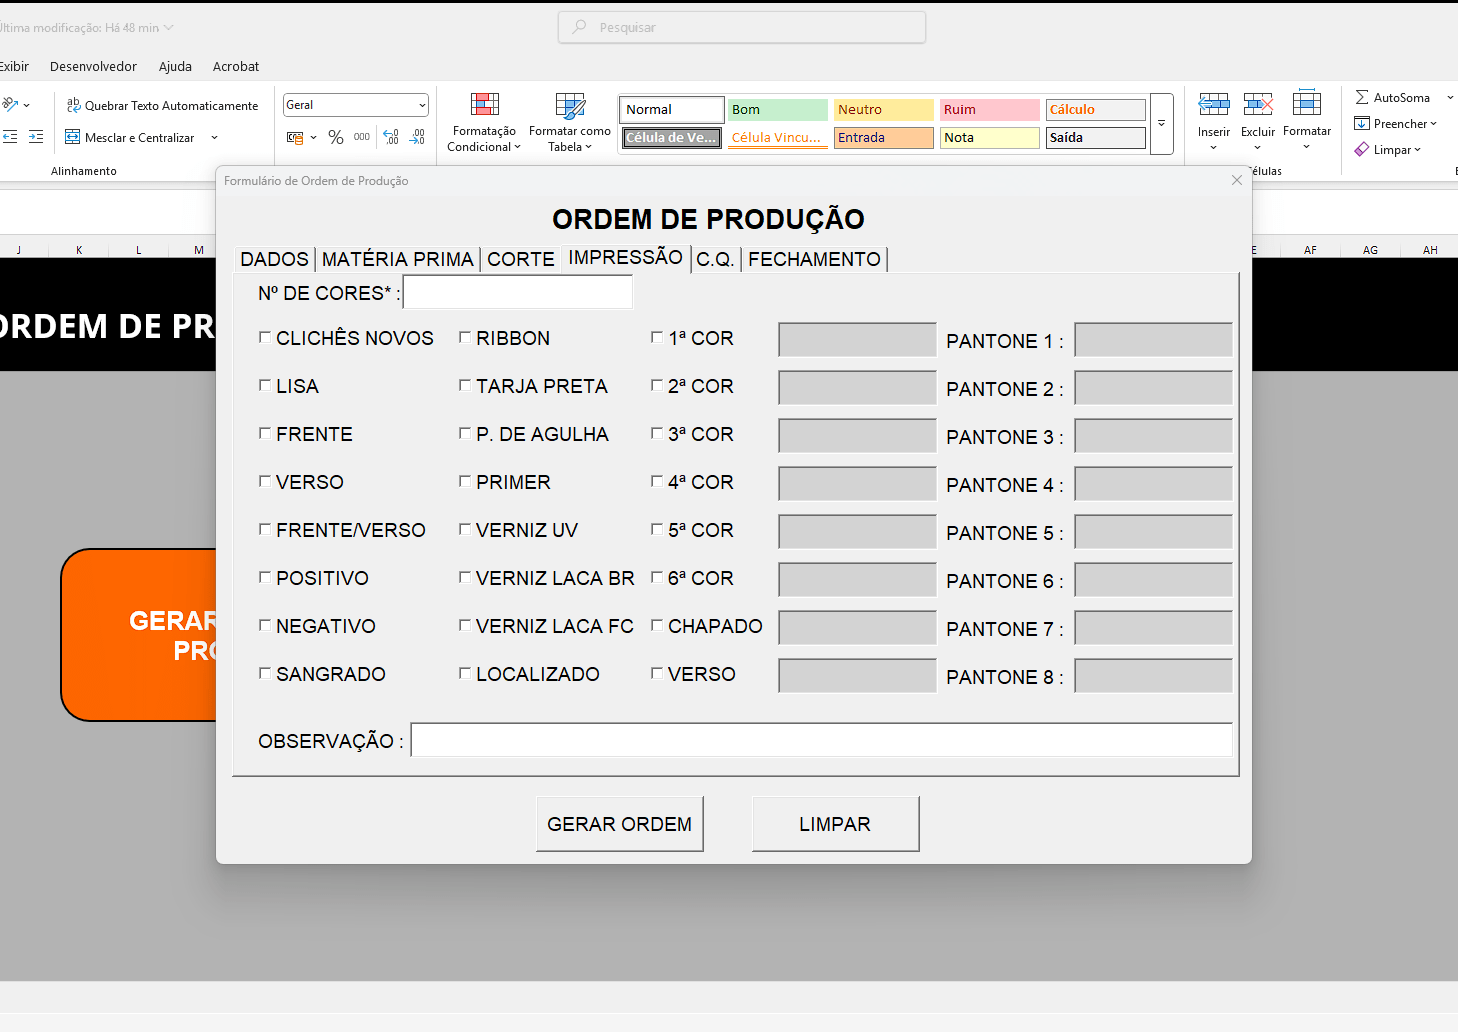Click the Inserir cells icon
This screenshot has width=1458, height=1032.
(1214, 104)
